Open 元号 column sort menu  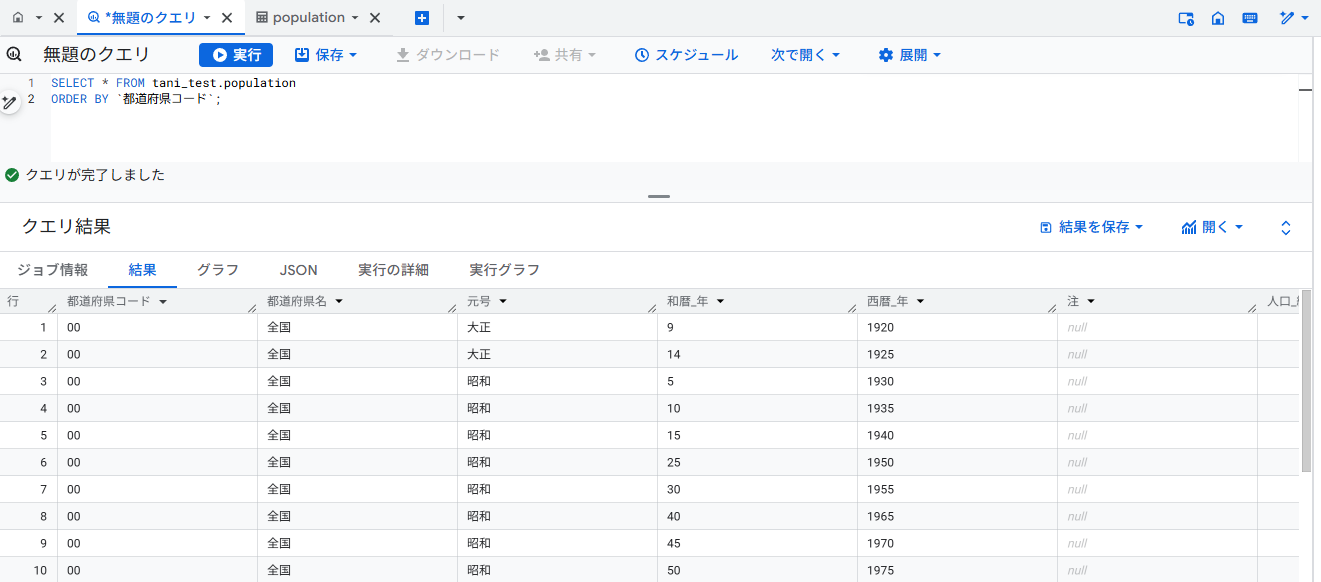(503, 301)
